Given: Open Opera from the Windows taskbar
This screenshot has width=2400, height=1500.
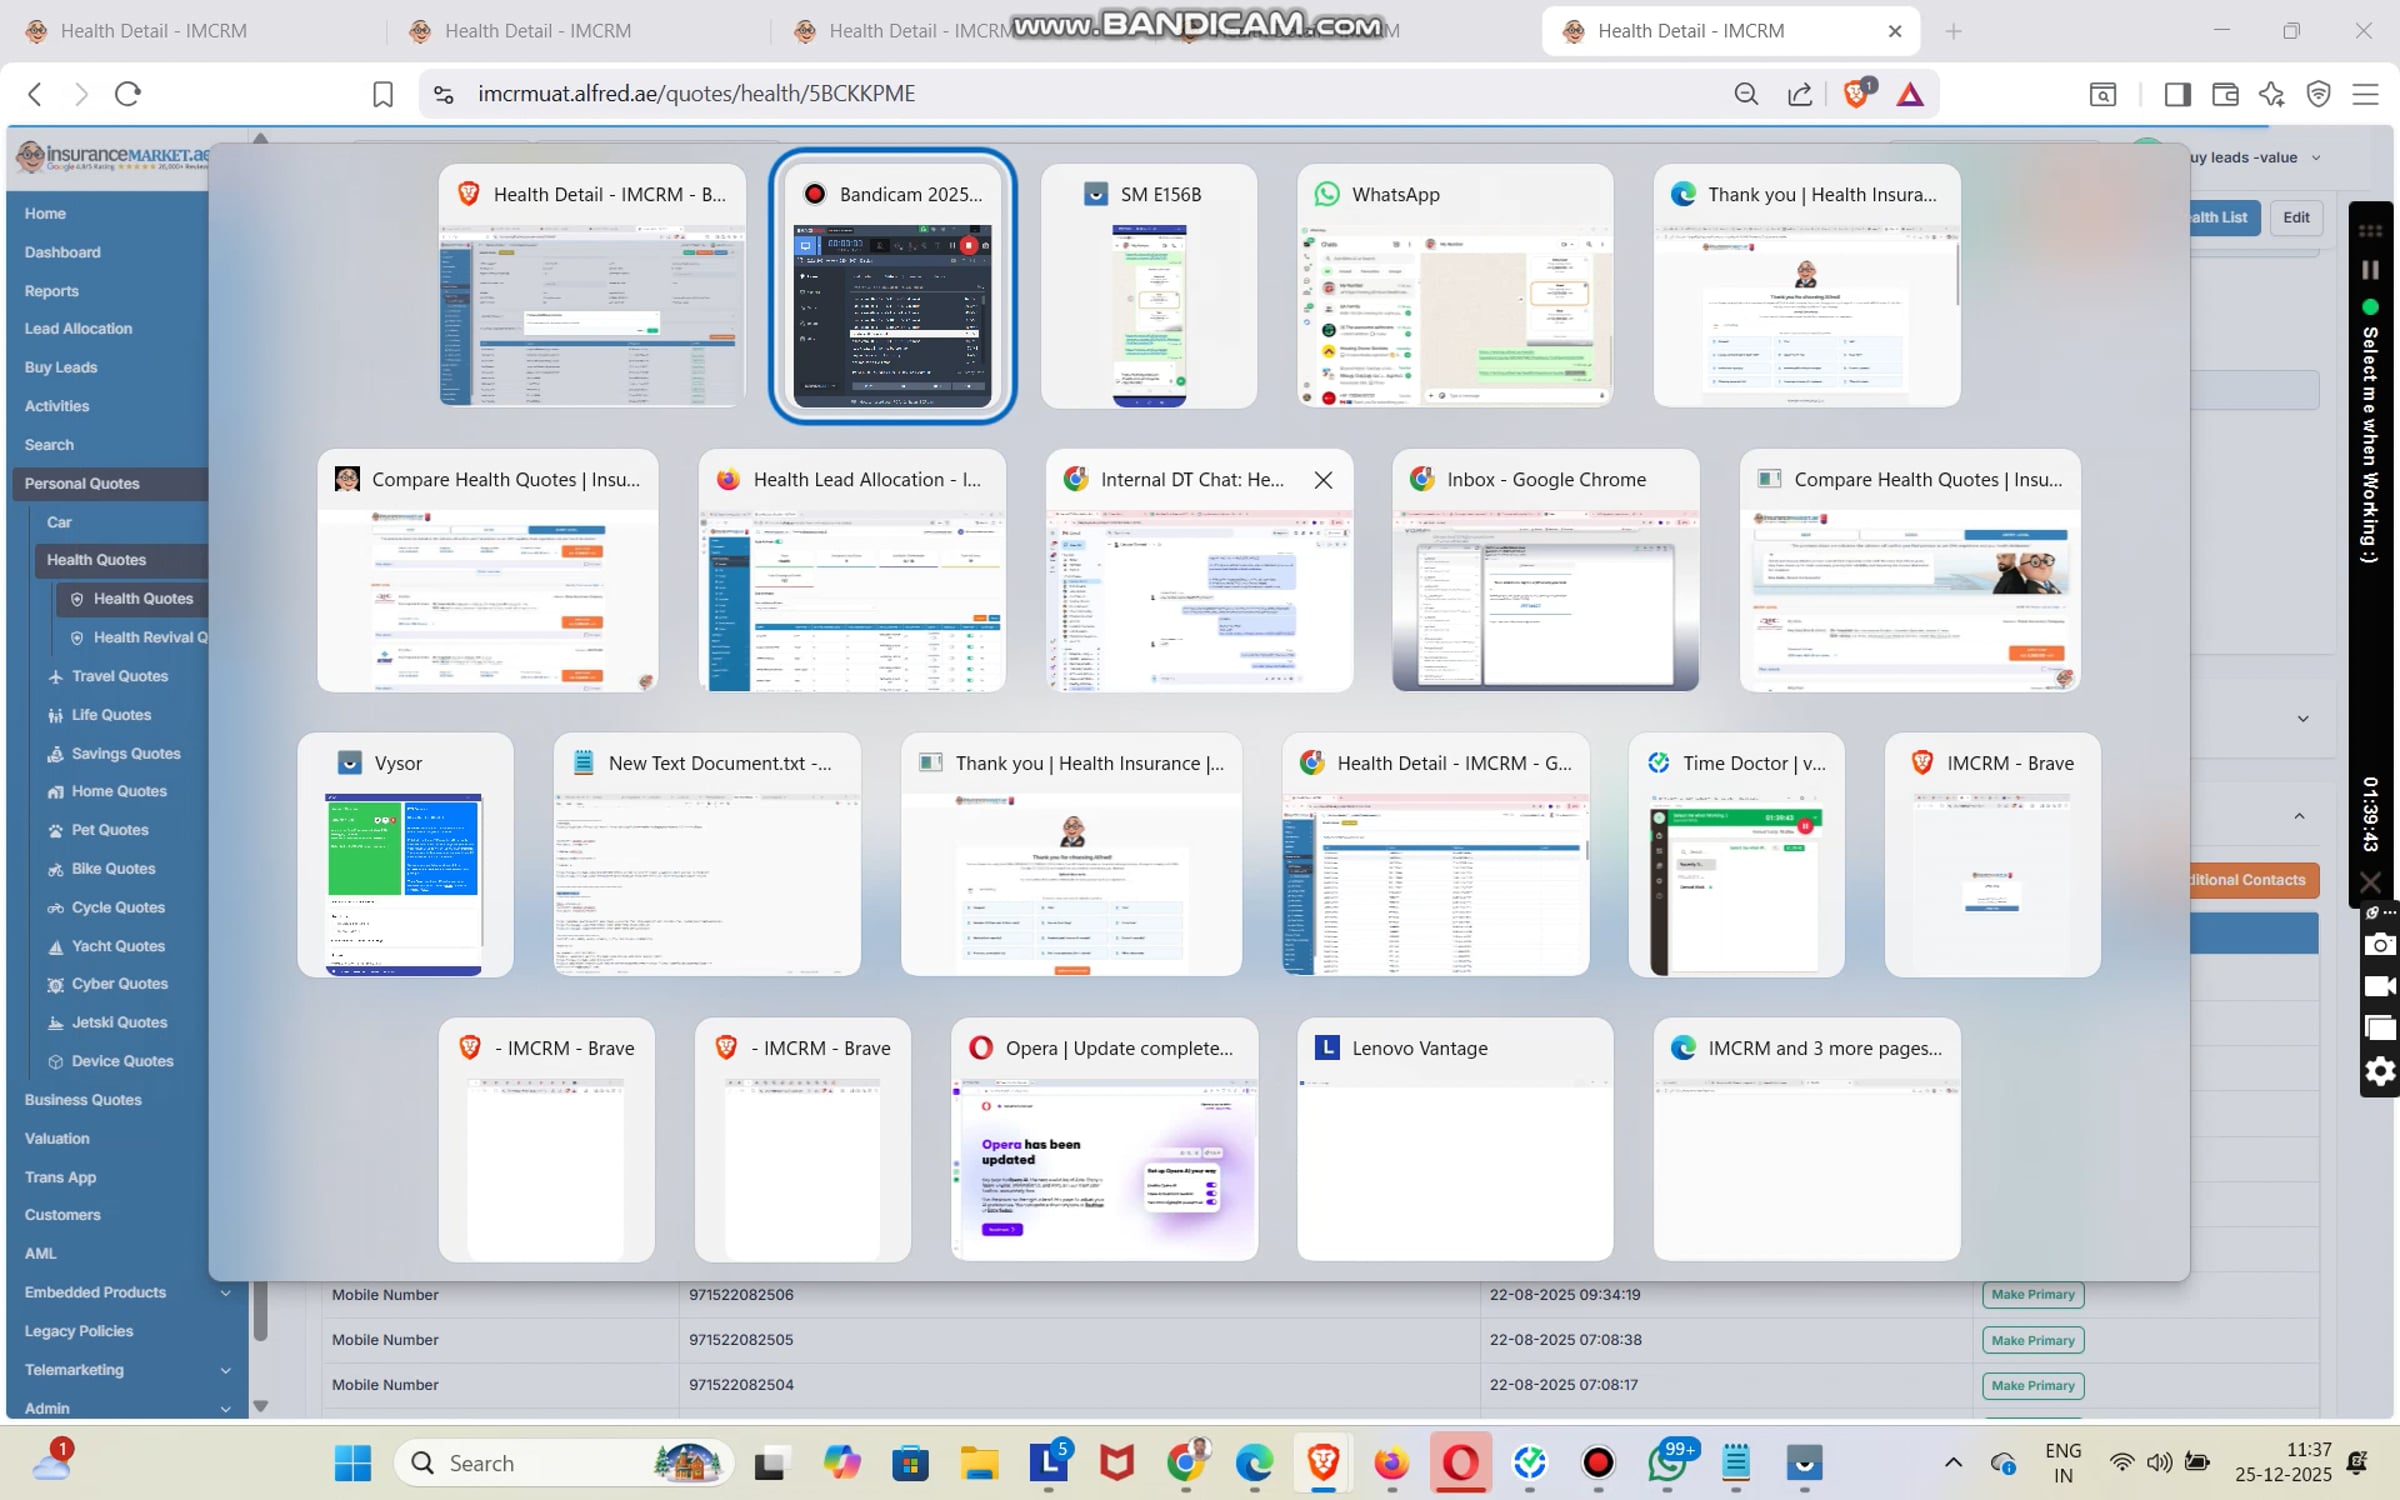Looking at the screenshot, I should (x=1460, y=1463).
